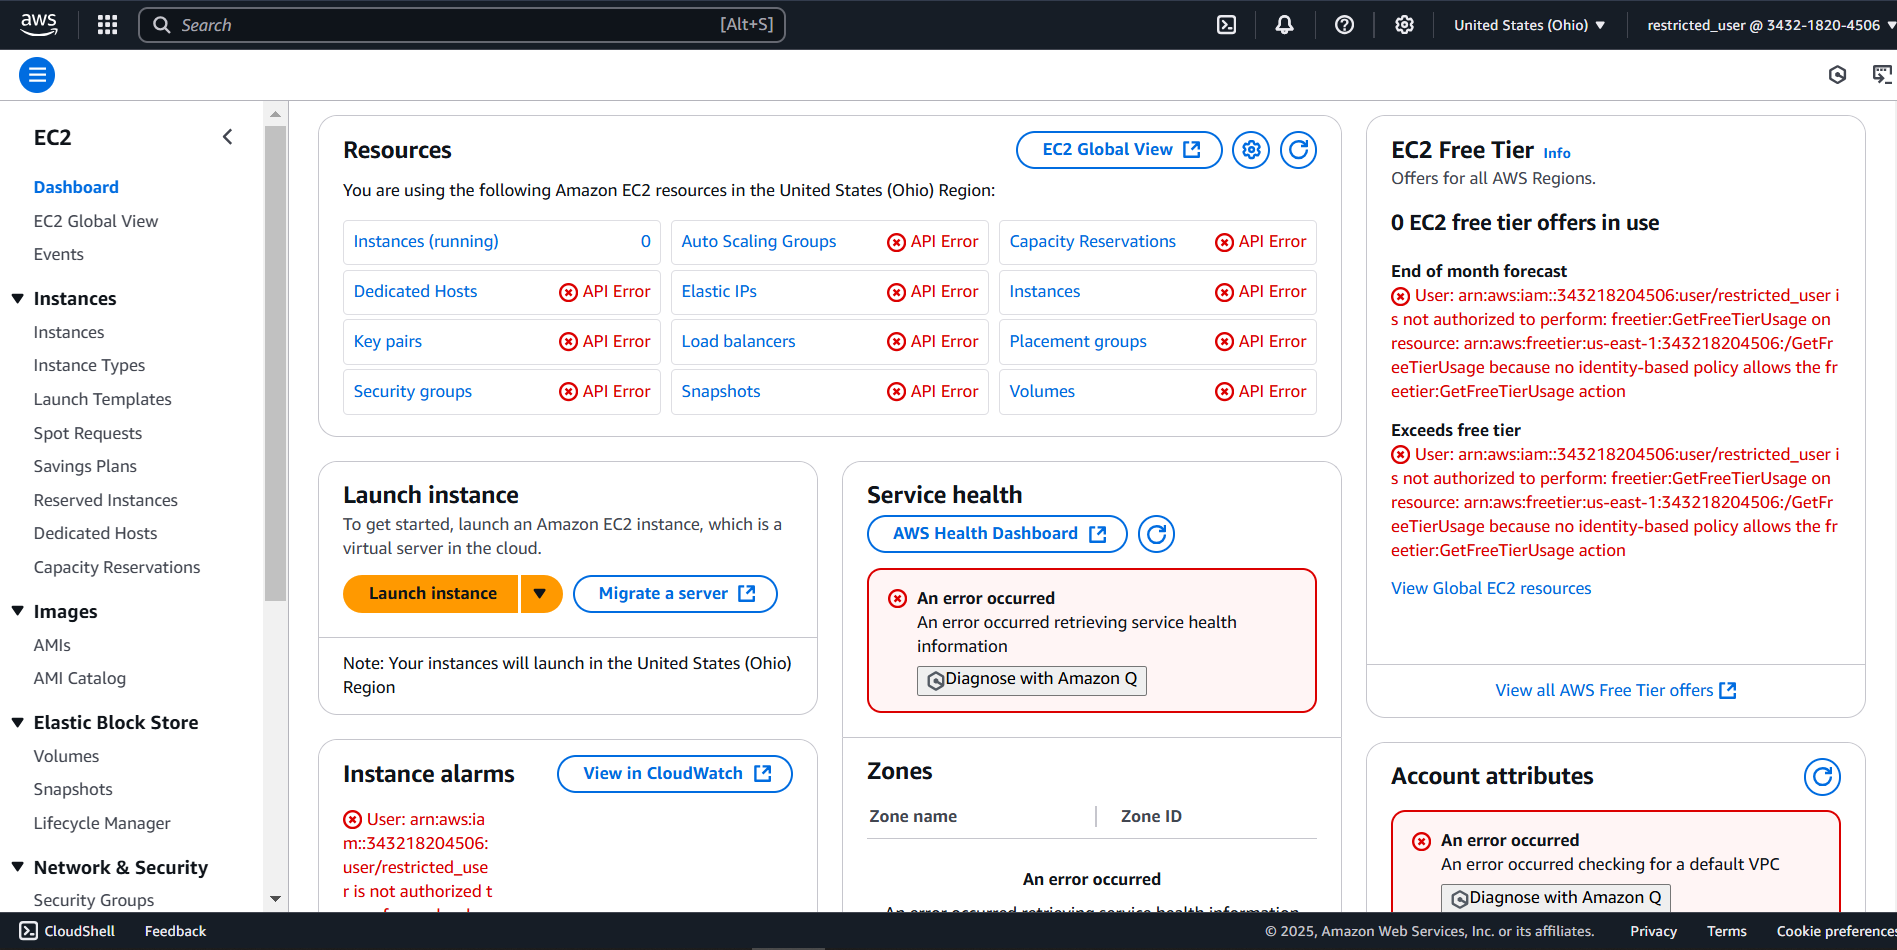Open the Launch instance dropdown arrow
Viewport: 1897px width, 950px height.
coord(540,594)
